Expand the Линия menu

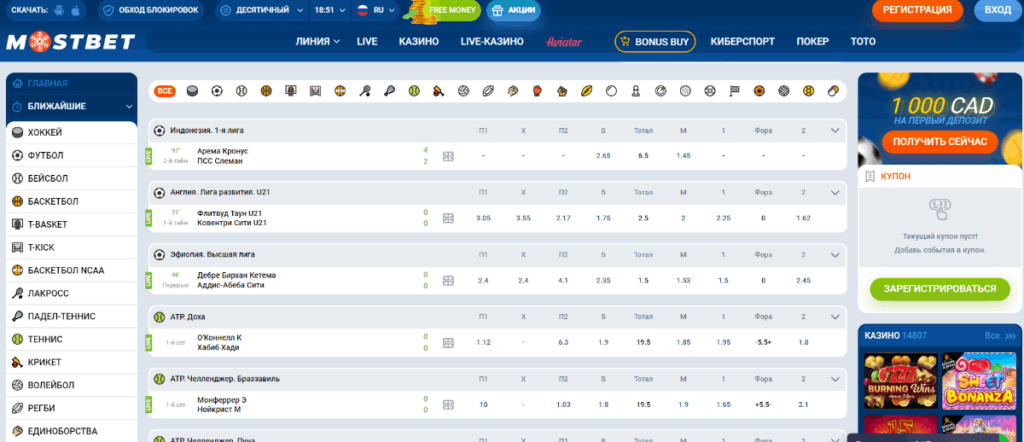(317, 41)
